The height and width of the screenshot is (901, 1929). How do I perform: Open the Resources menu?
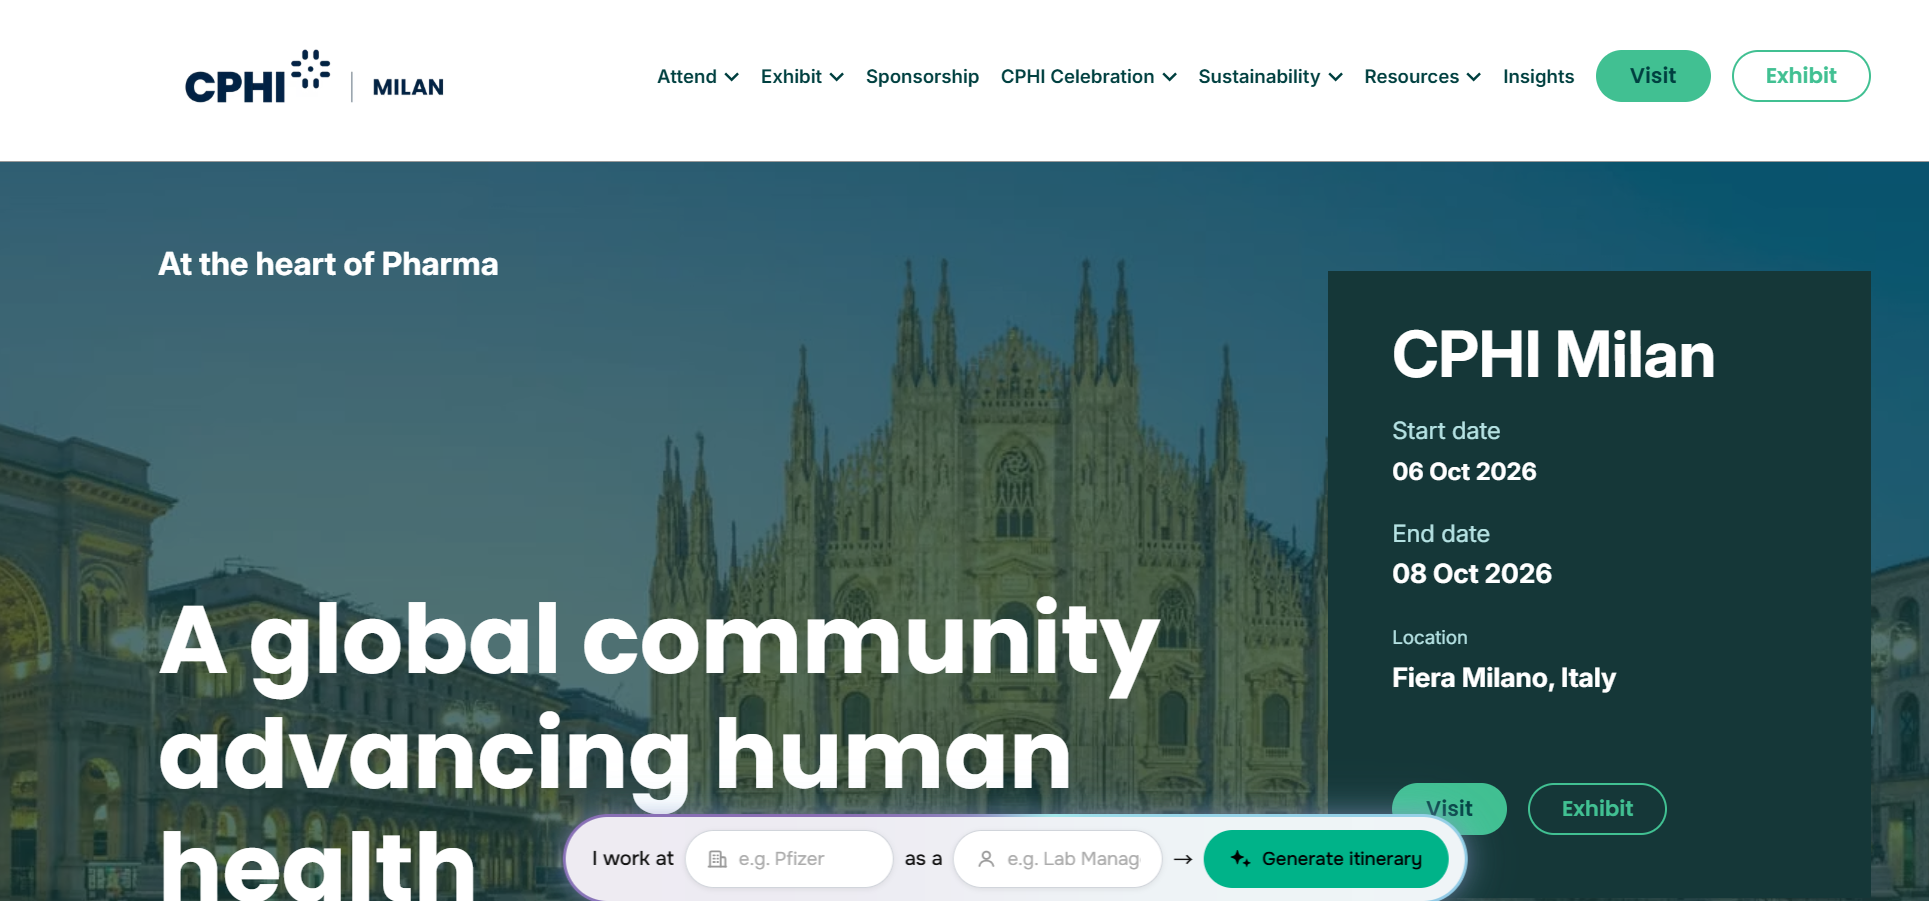(x=1411, y=77)
